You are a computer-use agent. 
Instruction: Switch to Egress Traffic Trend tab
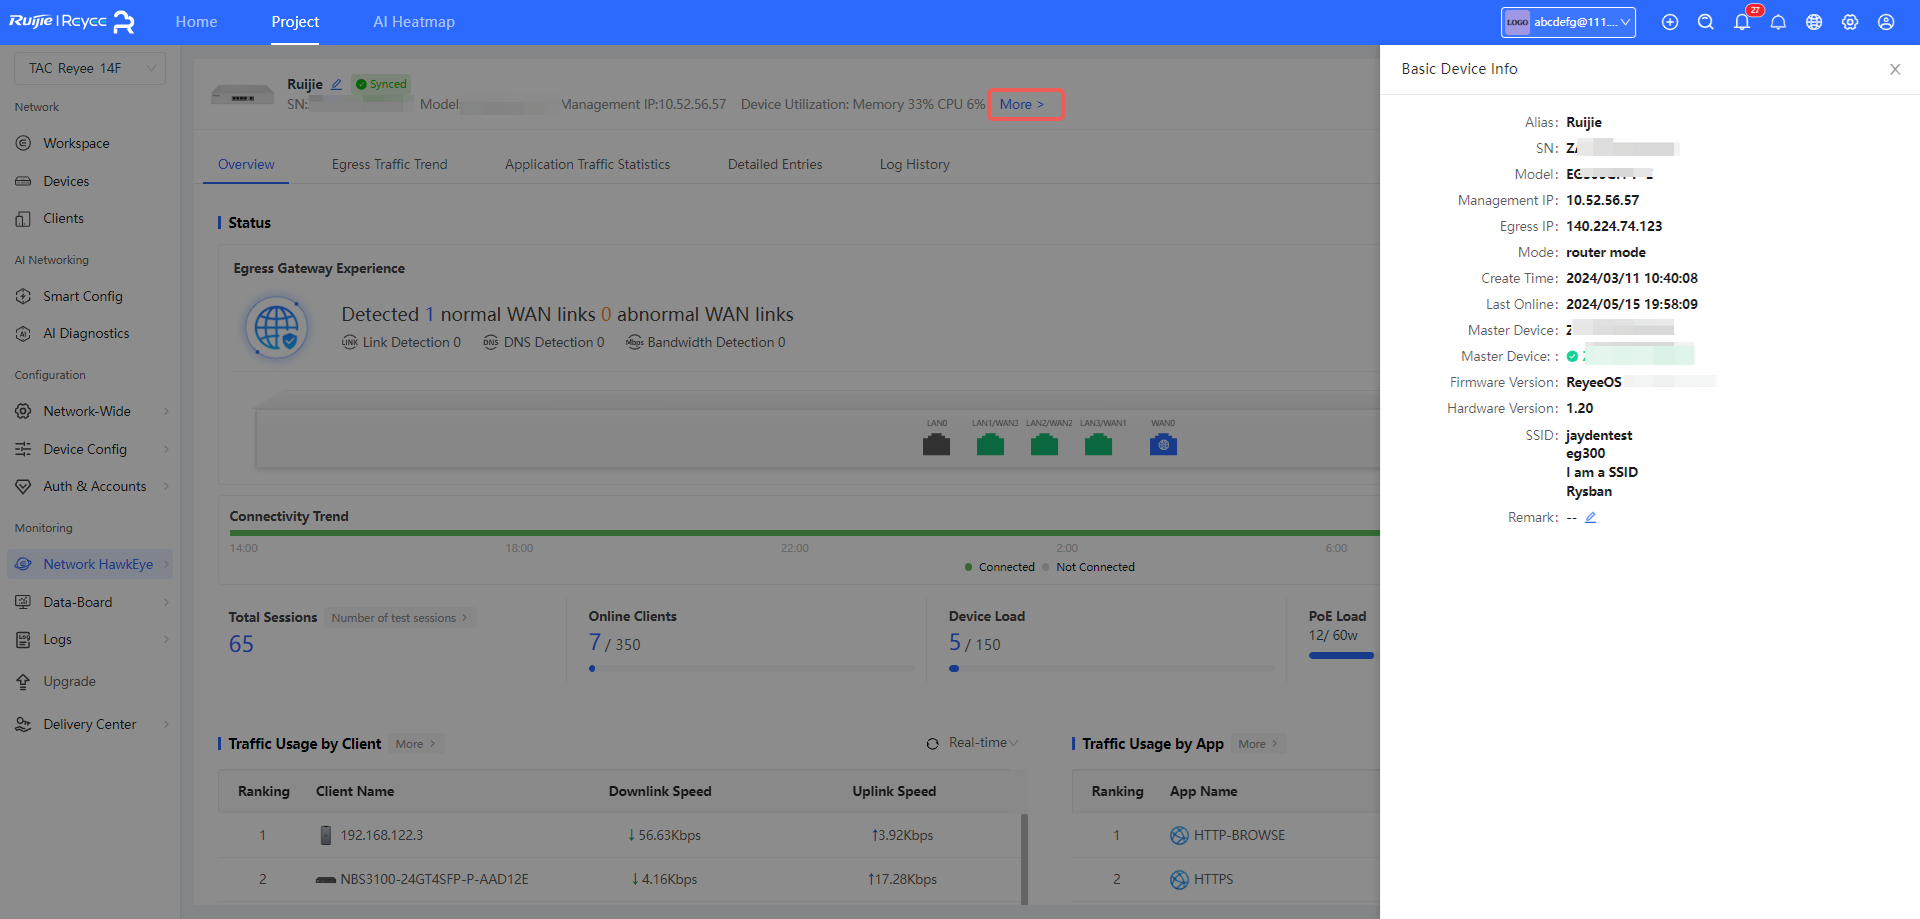pos(389,164)
